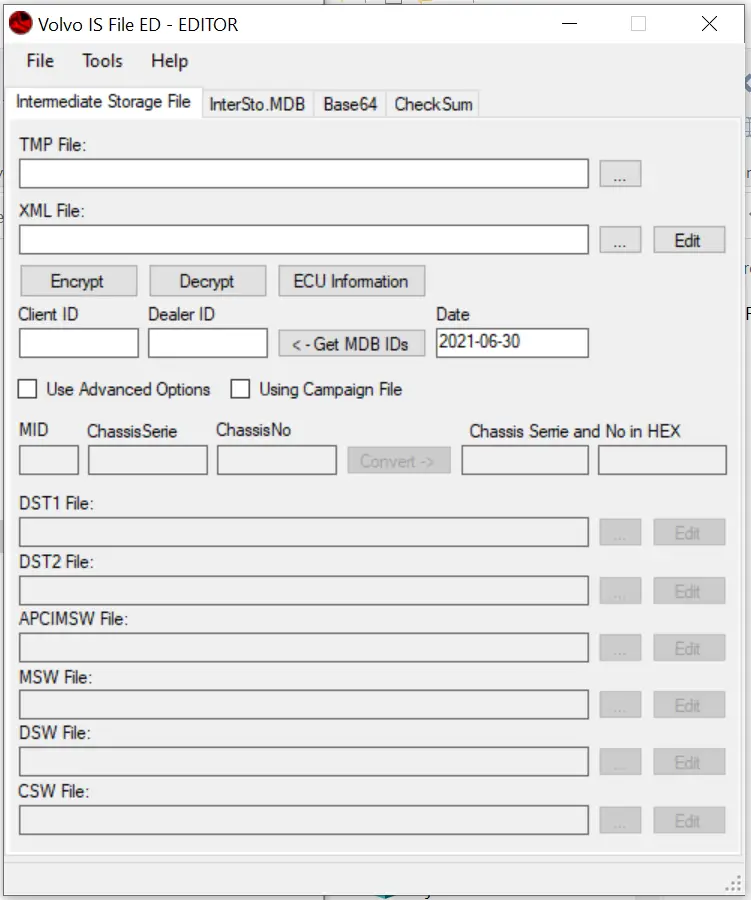
Task: Open the File menu
Action: (40, 61)
